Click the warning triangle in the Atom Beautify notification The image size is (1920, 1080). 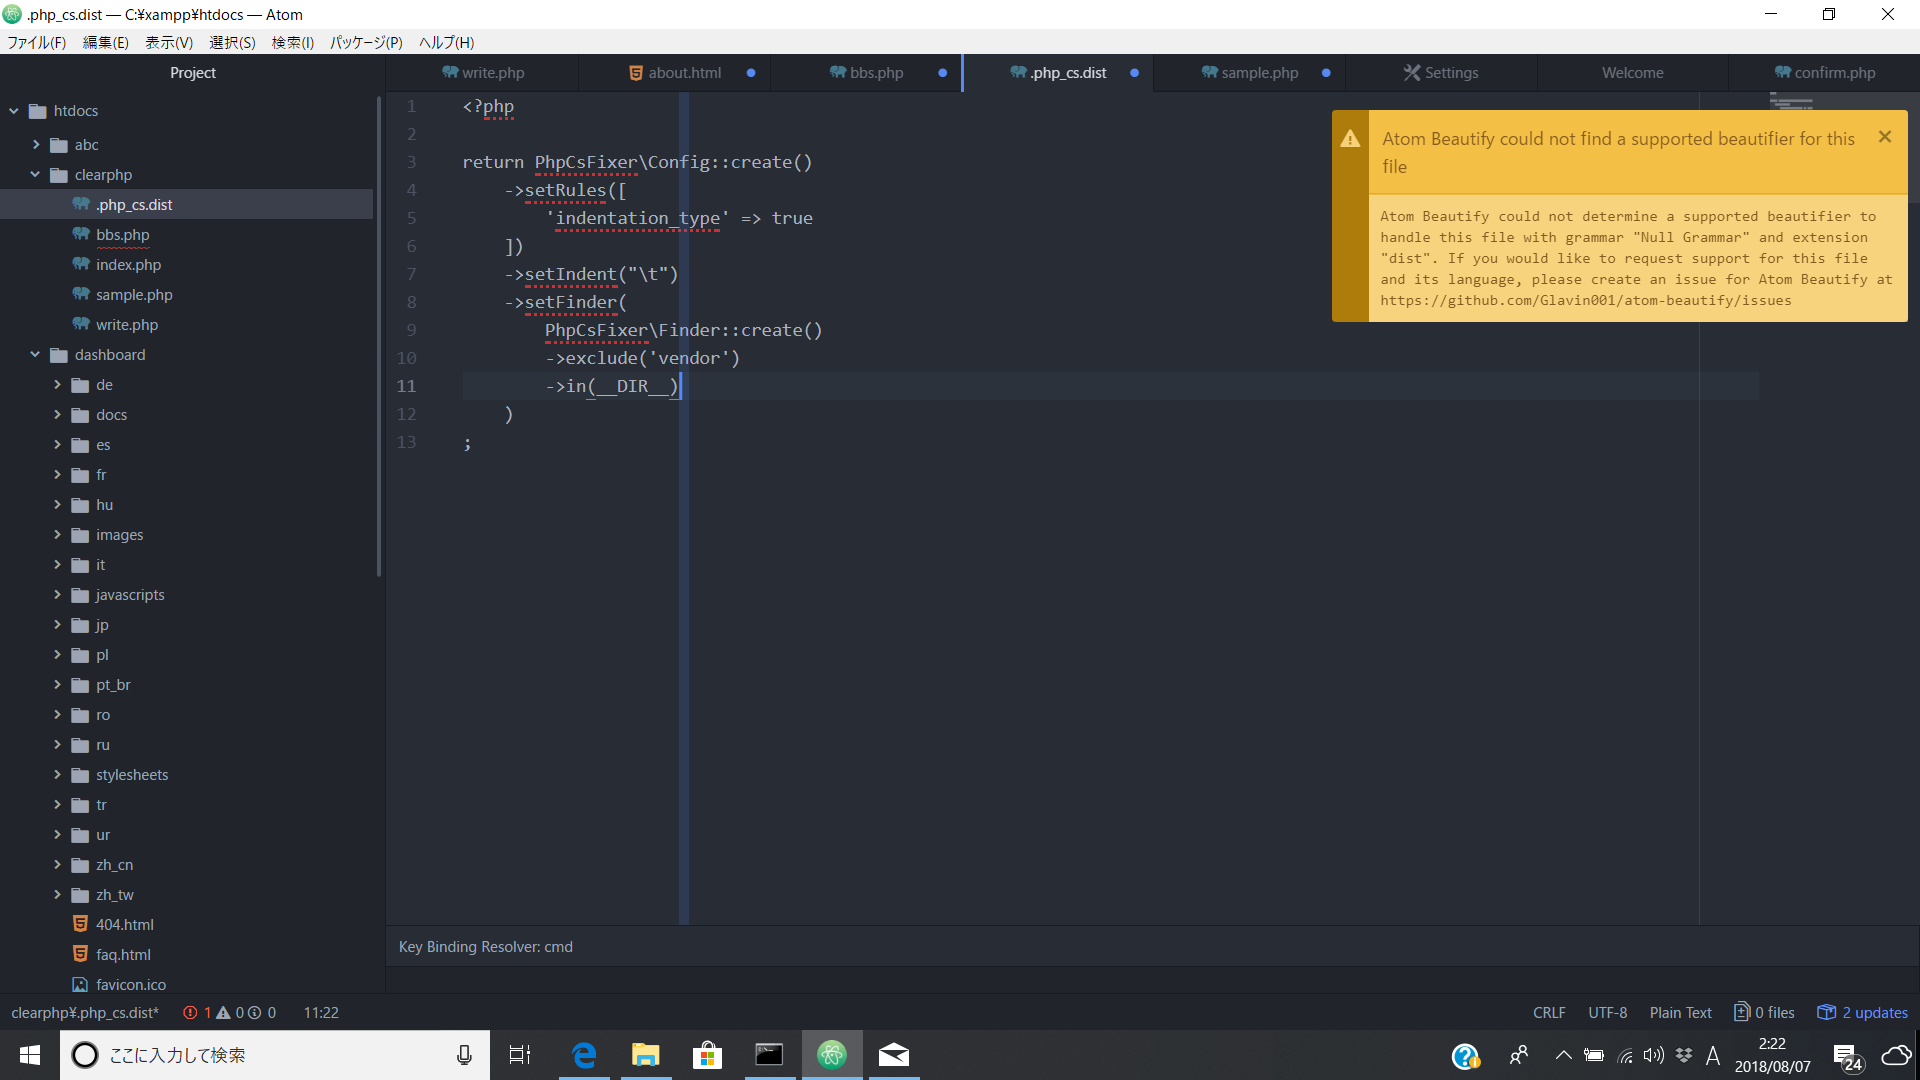1350,139
